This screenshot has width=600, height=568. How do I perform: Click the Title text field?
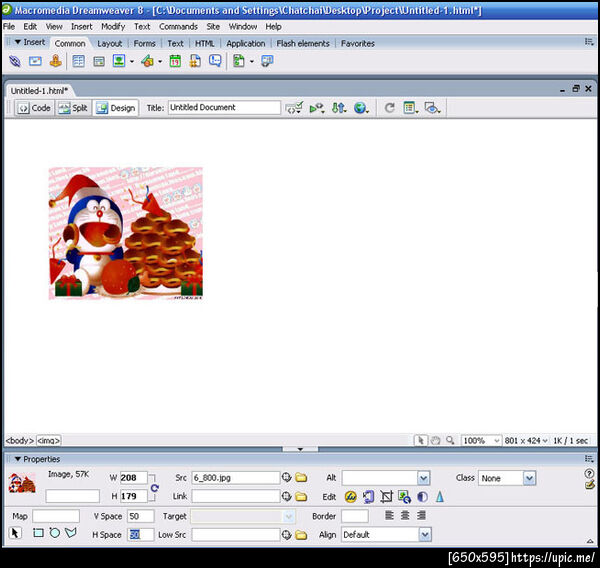224,108
